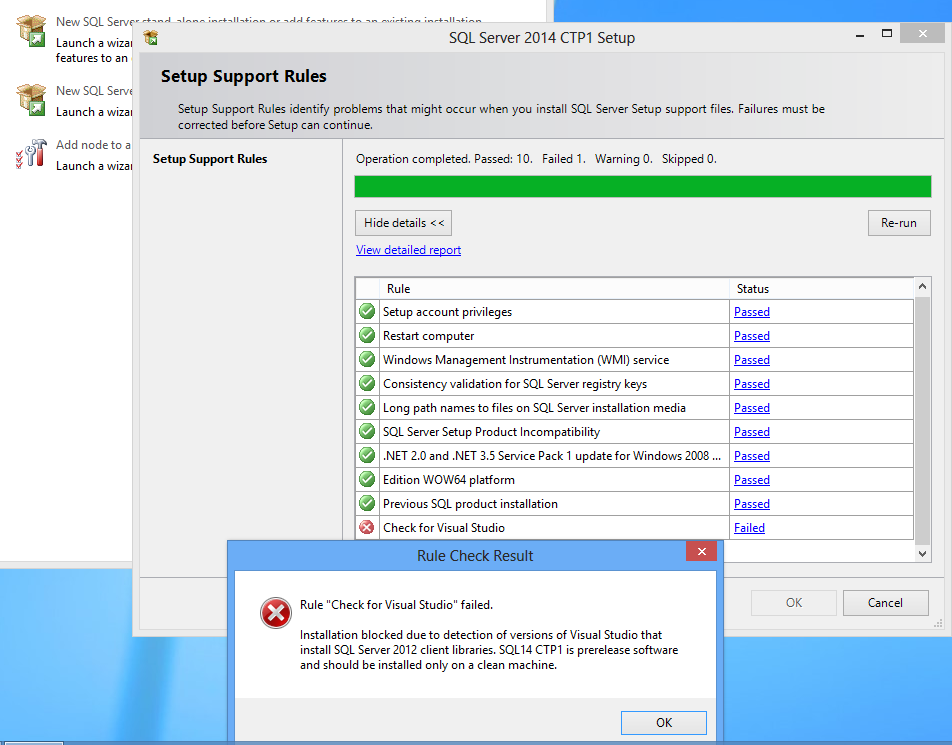
Task: Click green check icon beside Edition WOW64 platform
Action: click(x=366, y=479)
